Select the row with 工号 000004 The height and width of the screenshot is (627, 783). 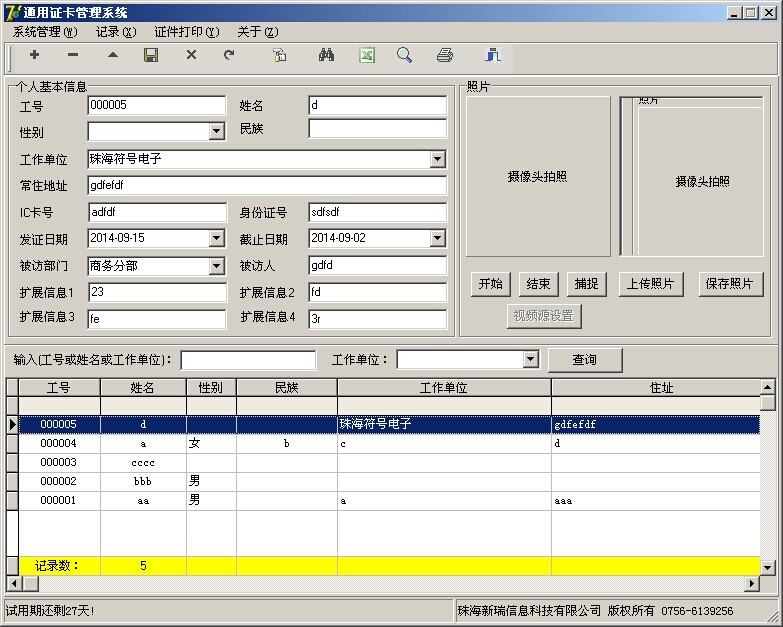point(389,443)
